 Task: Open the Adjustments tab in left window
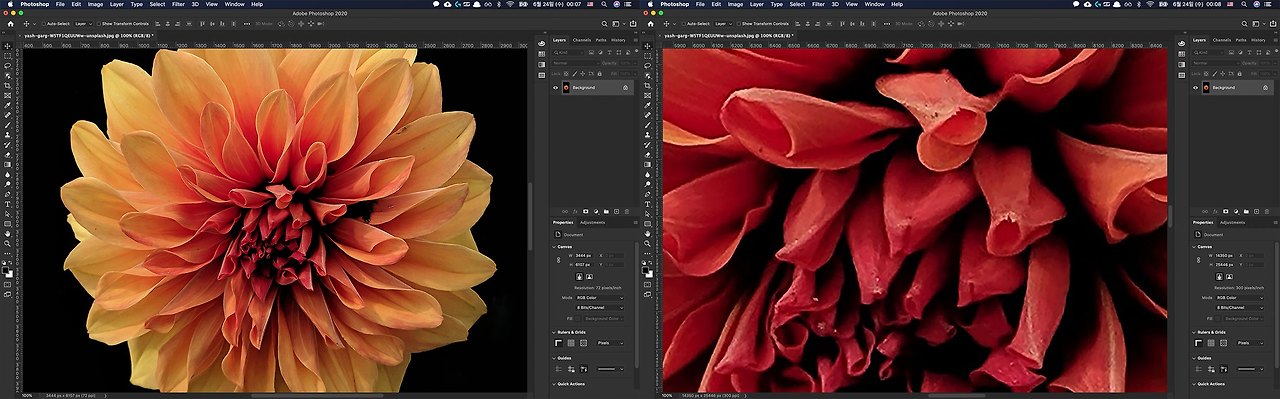click(x=592, y=222)
